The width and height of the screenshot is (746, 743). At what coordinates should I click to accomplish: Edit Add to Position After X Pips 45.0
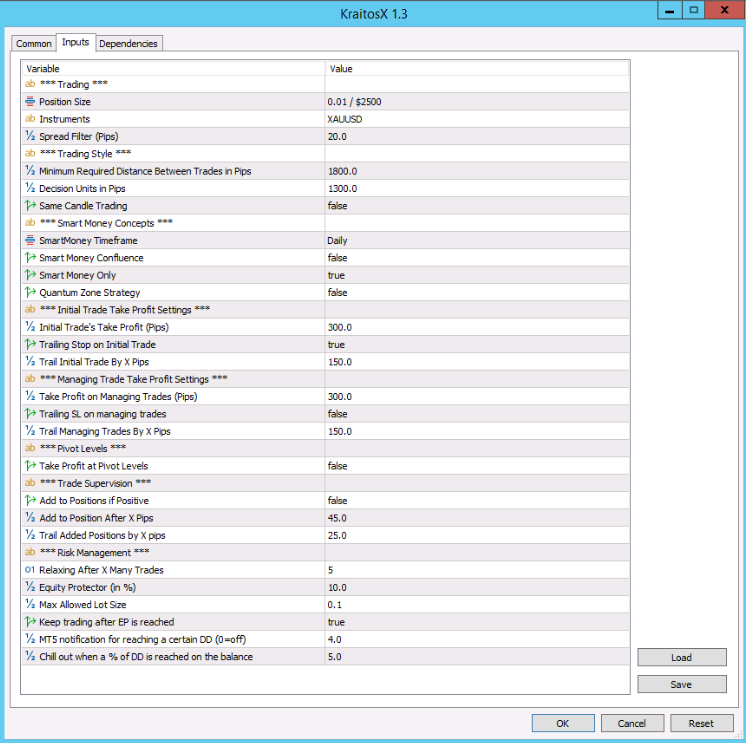pos(477,518)
